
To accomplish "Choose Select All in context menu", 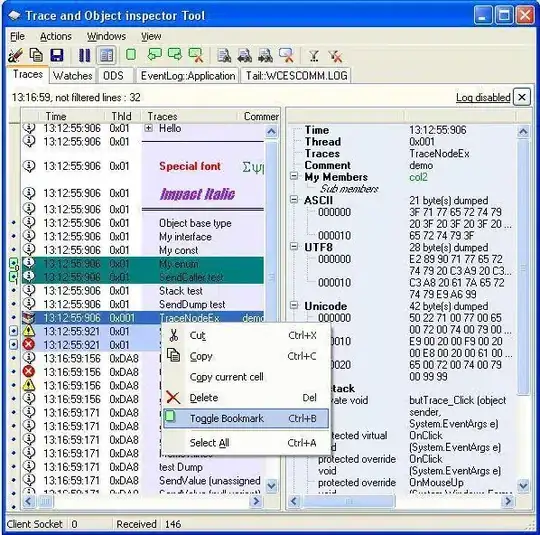I will tap(246, 443).
